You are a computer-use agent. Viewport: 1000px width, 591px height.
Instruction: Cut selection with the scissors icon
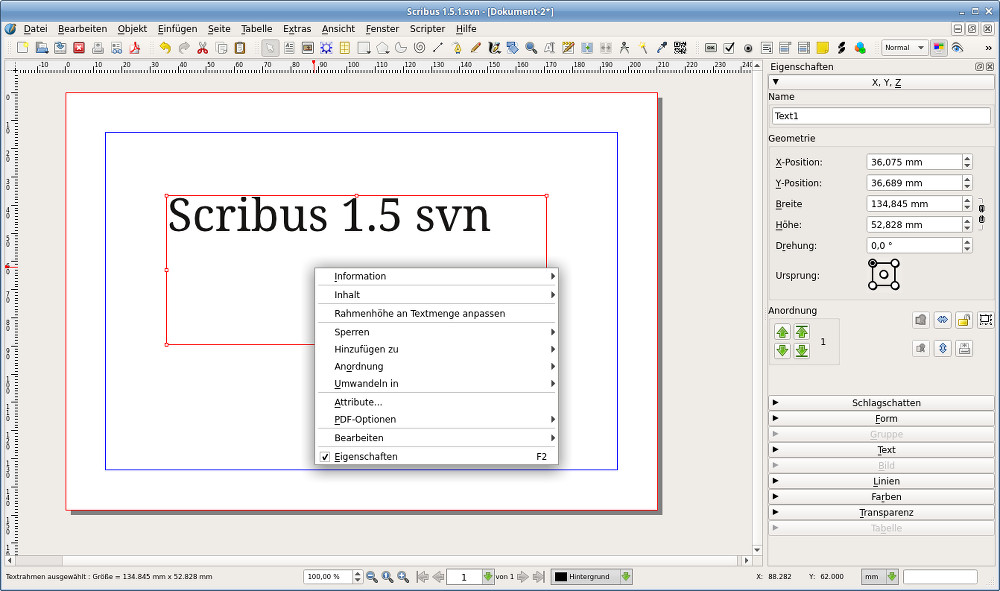point(203,48)
